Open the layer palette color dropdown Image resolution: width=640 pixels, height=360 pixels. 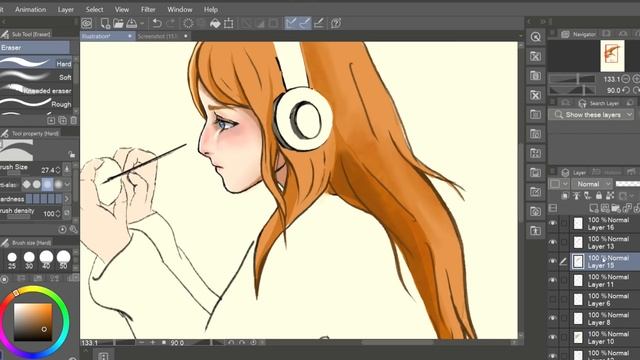(559, 184)
